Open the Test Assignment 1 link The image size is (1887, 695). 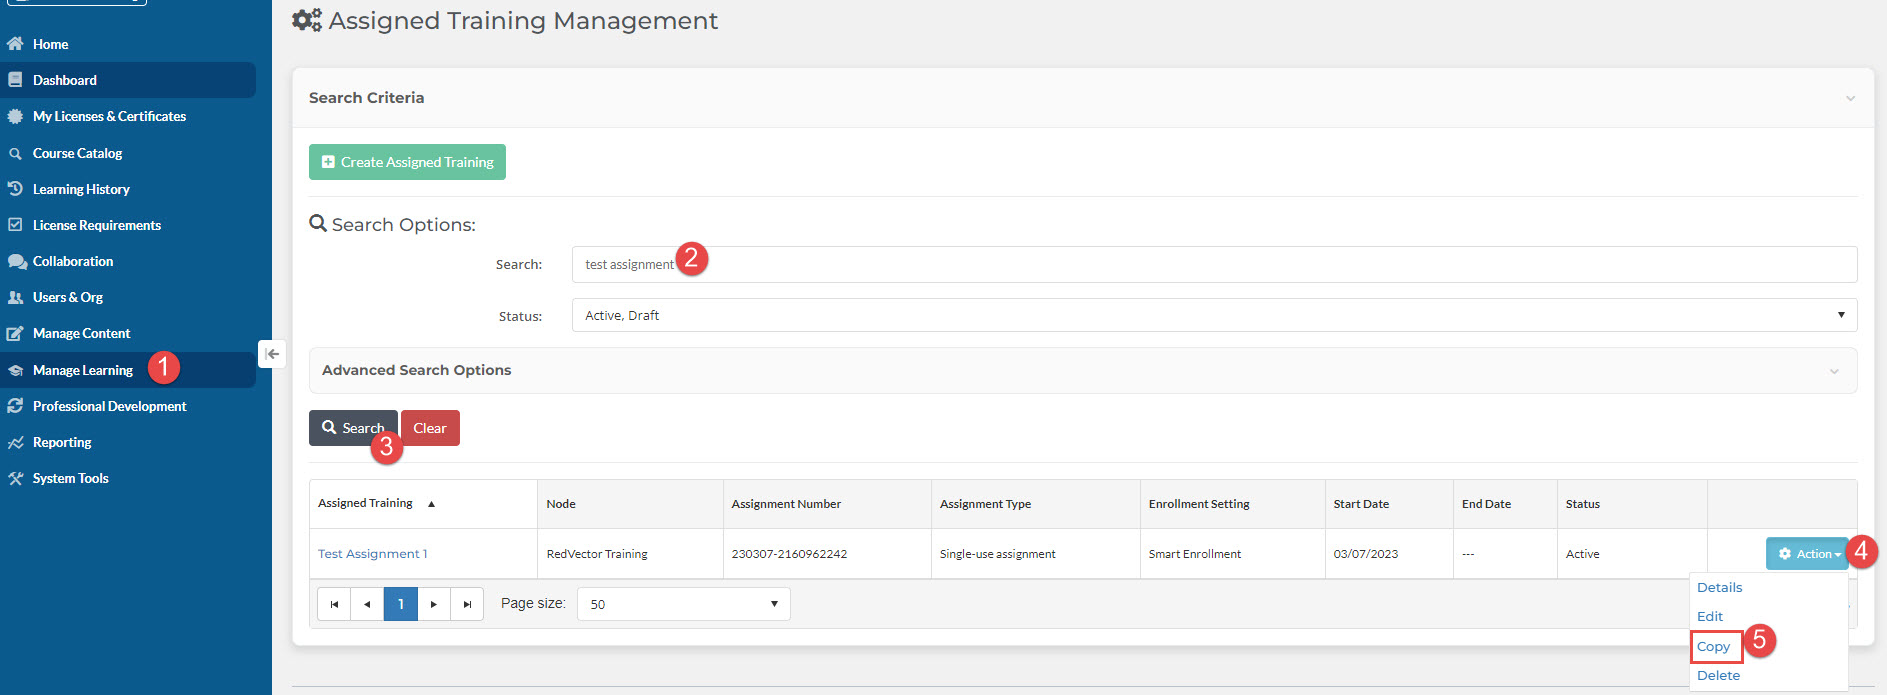click(x=372, y=554)
